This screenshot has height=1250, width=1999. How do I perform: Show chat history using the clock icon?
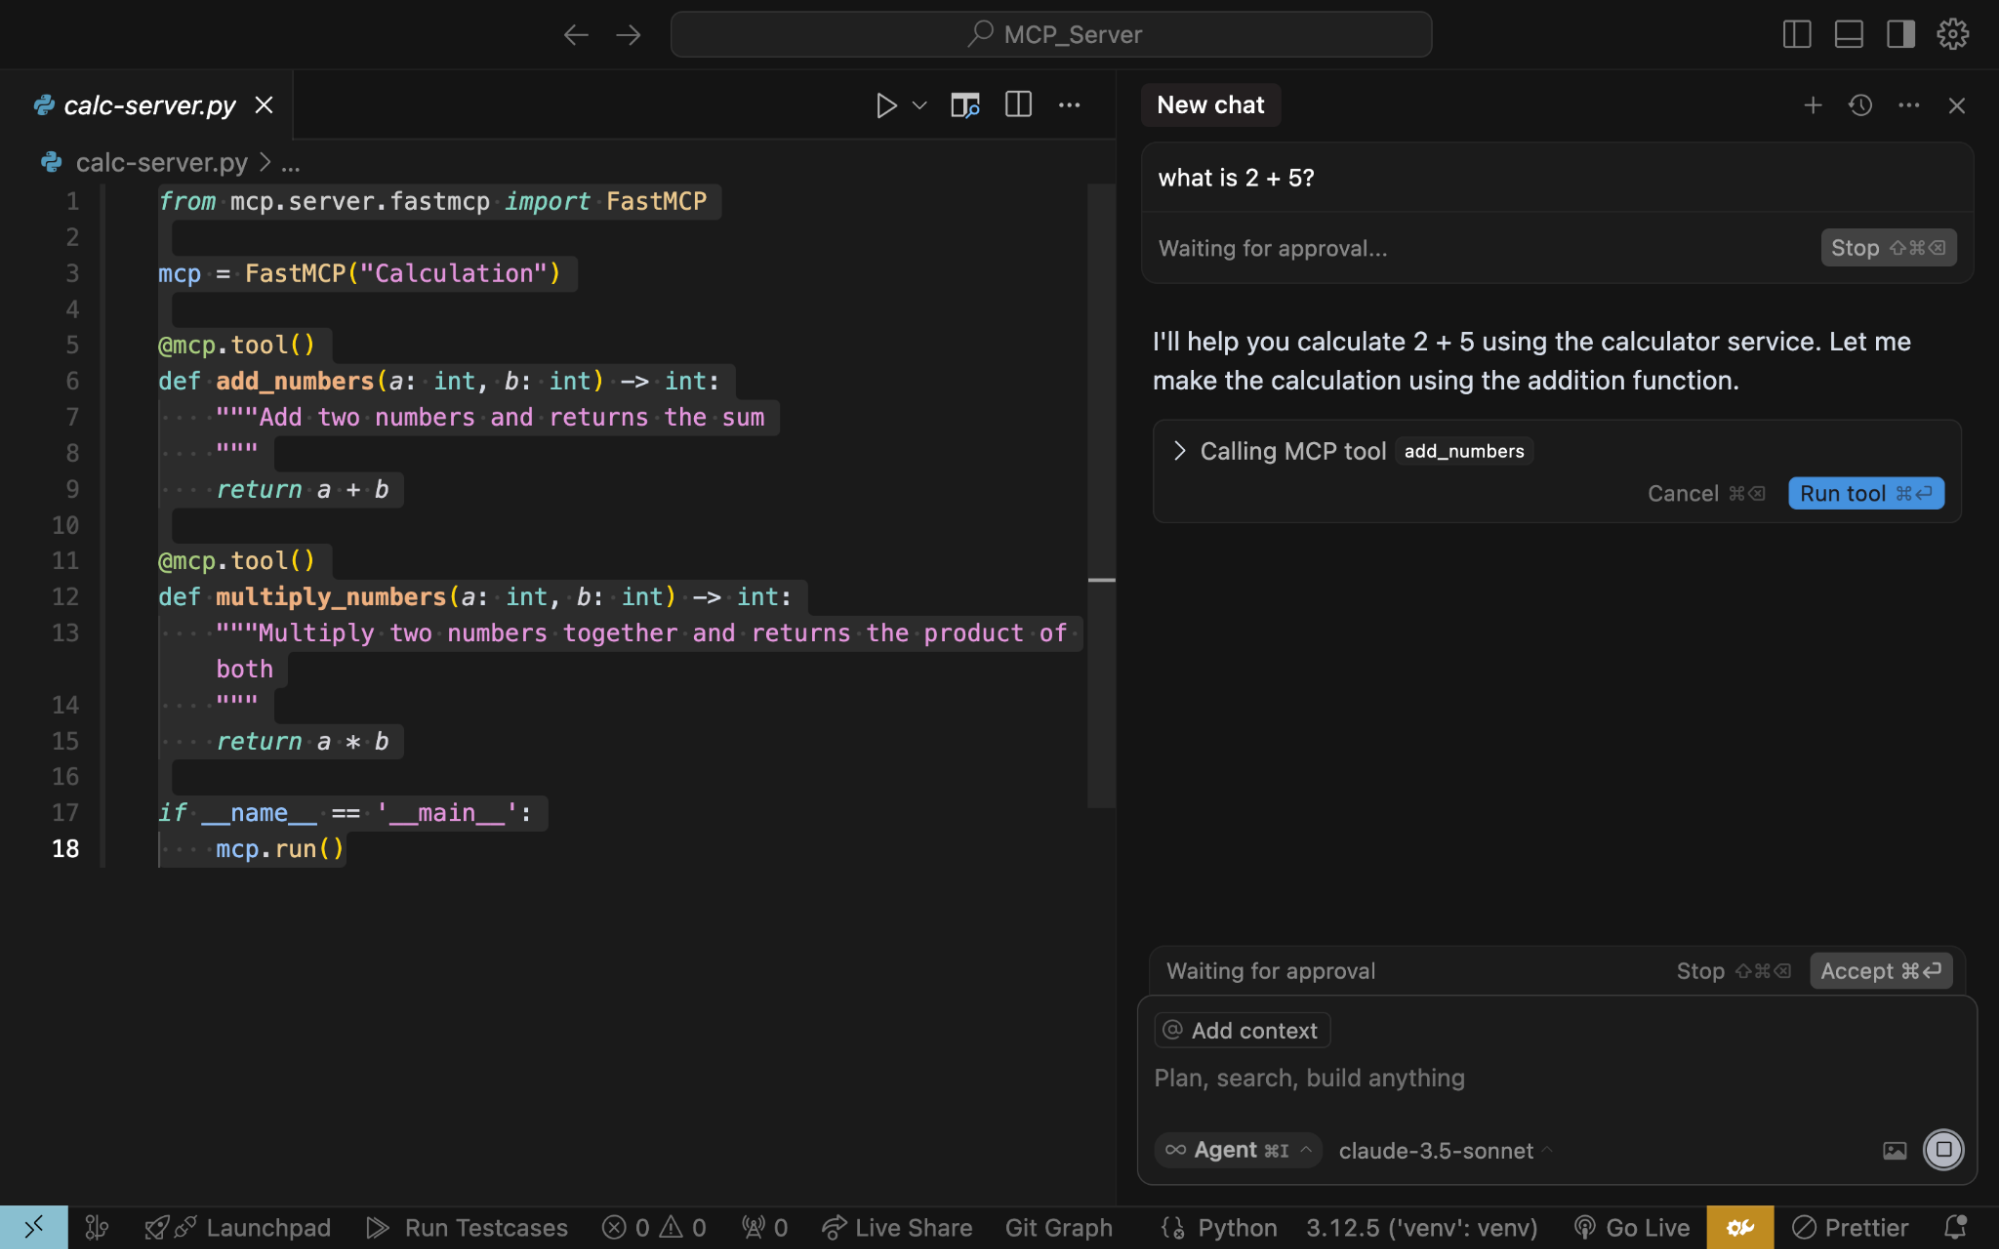click(x=1859, y=104)
